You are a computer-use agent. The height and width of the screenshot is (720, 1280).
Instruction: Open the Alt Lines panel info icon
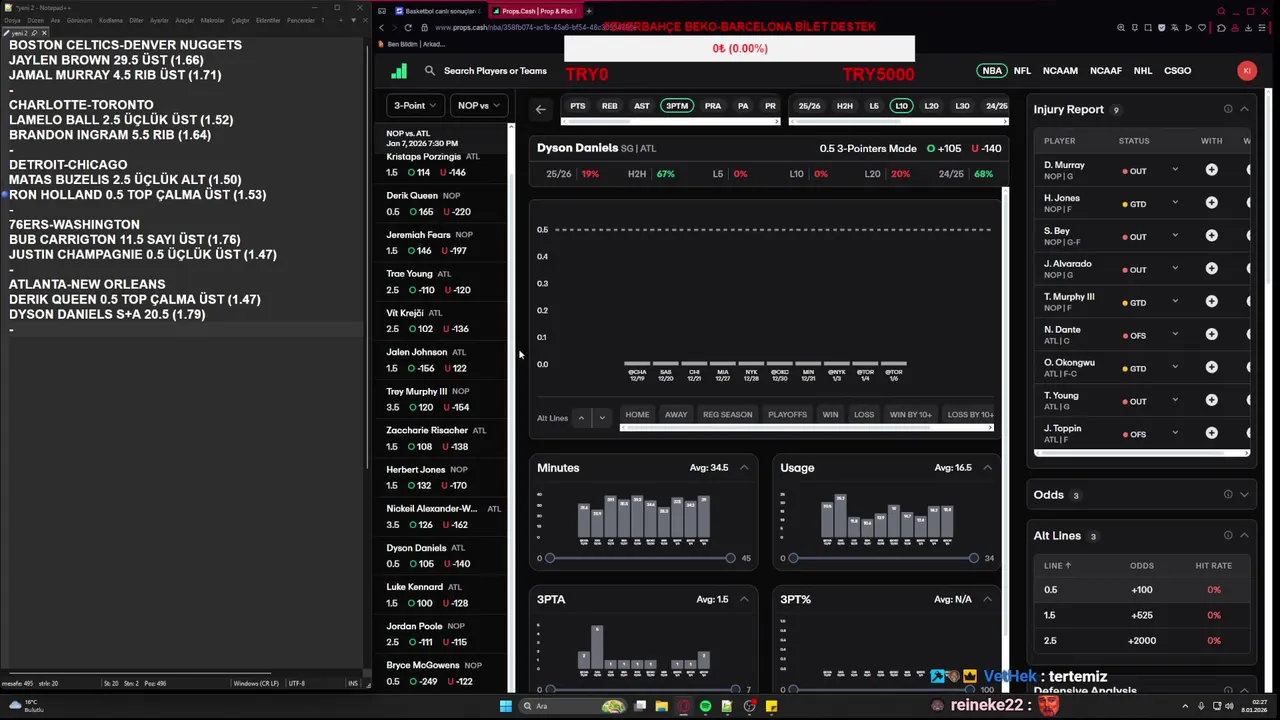pos(1228,535)
